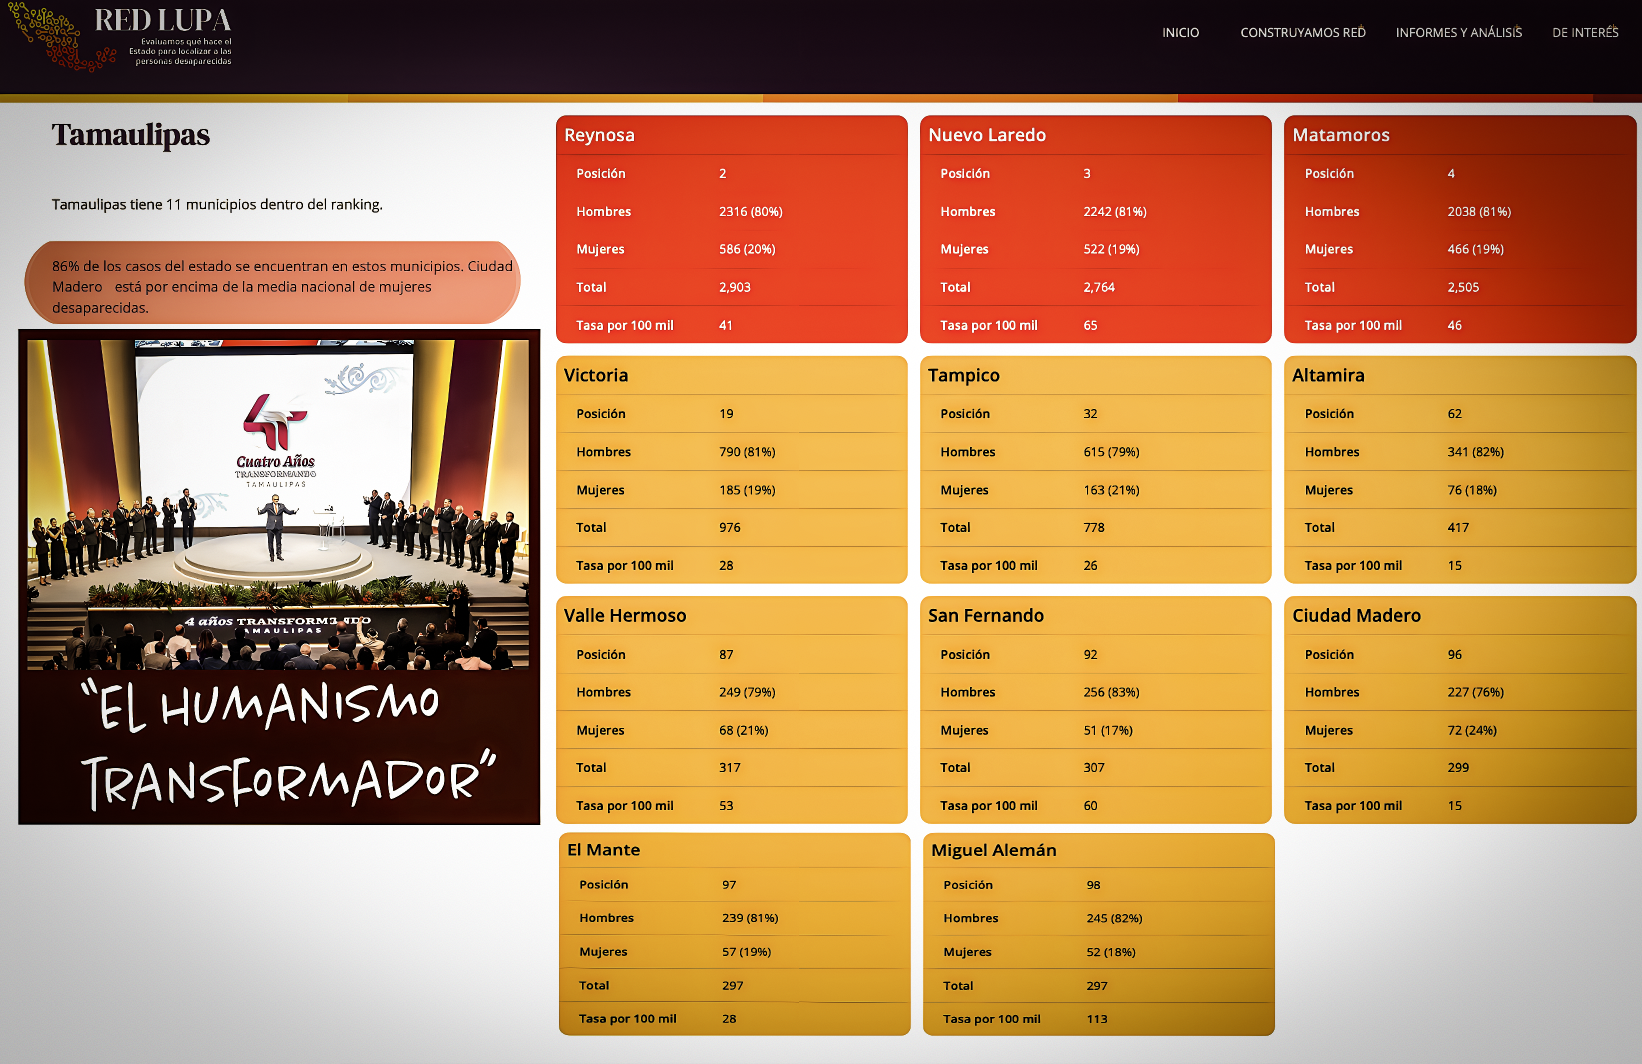Click the El Humanismo Transformador image

tap(279, 577)
